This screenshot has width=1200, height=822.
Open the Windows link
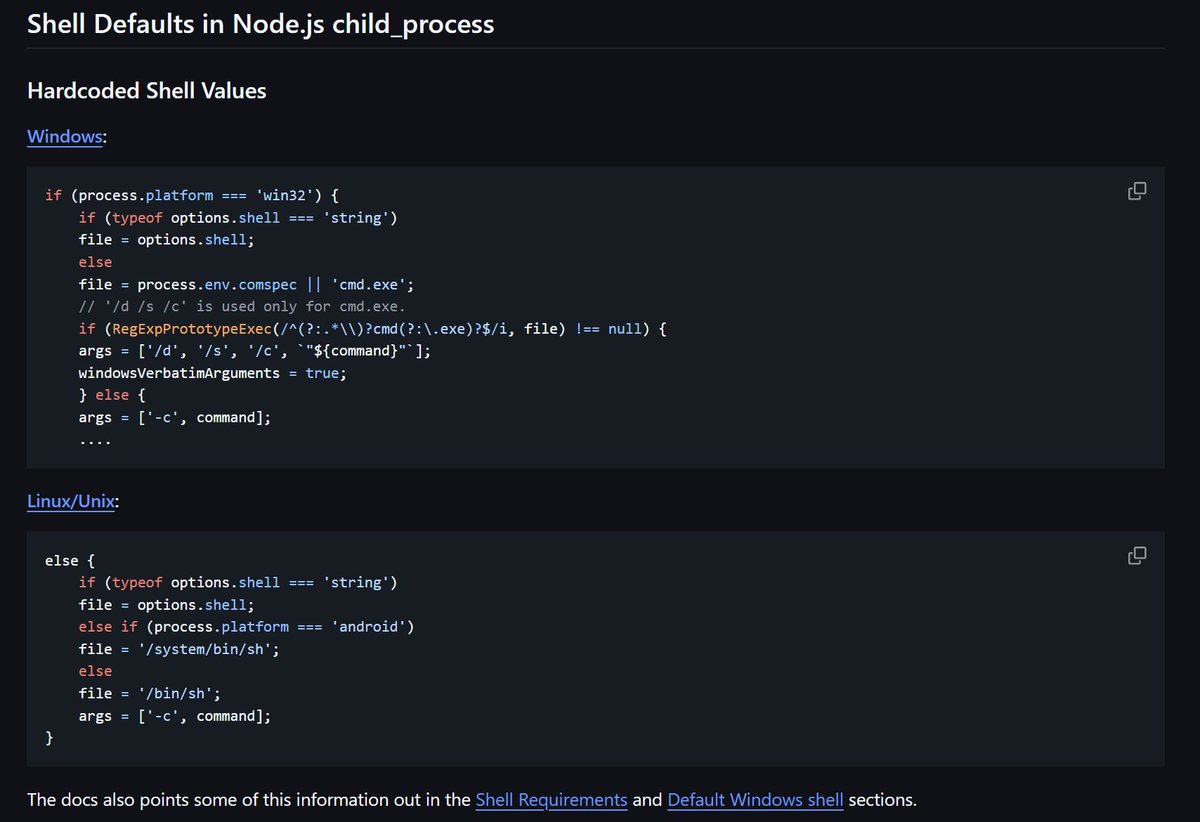[65, 136]
